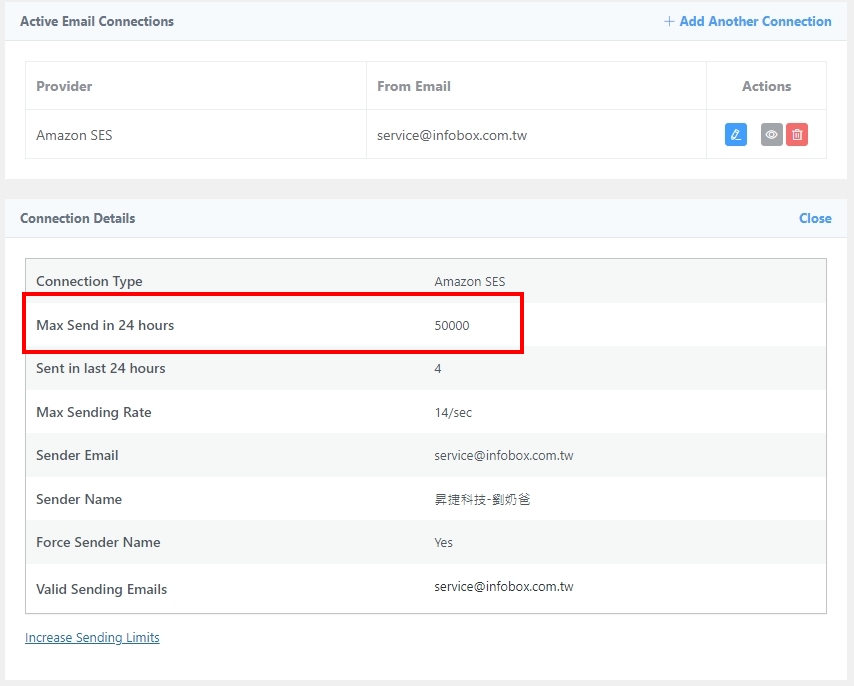Click the Connection Type label
854x686 pixels.
tap(89, 281)
